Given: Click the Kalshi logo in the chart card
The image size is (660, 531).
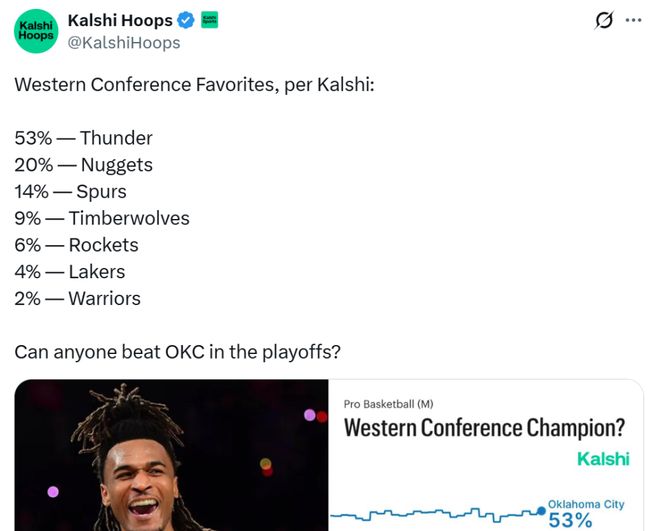Looking at the screenshot, I should coord(603,459).
